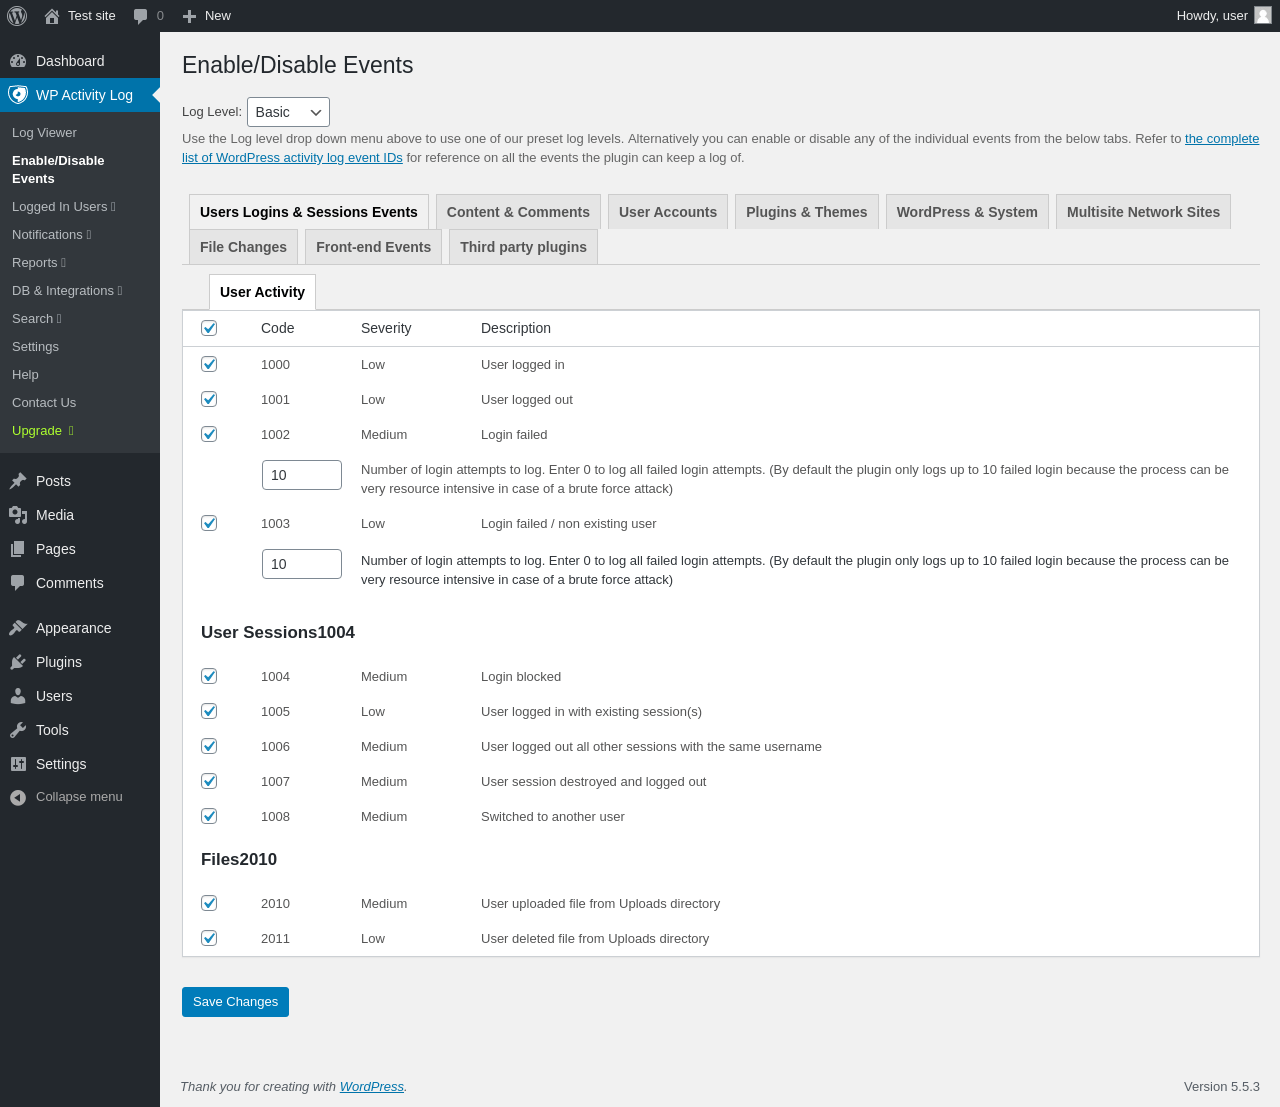Open the WordPress & System tab
1280x1107 pixels.
(967, 212)
